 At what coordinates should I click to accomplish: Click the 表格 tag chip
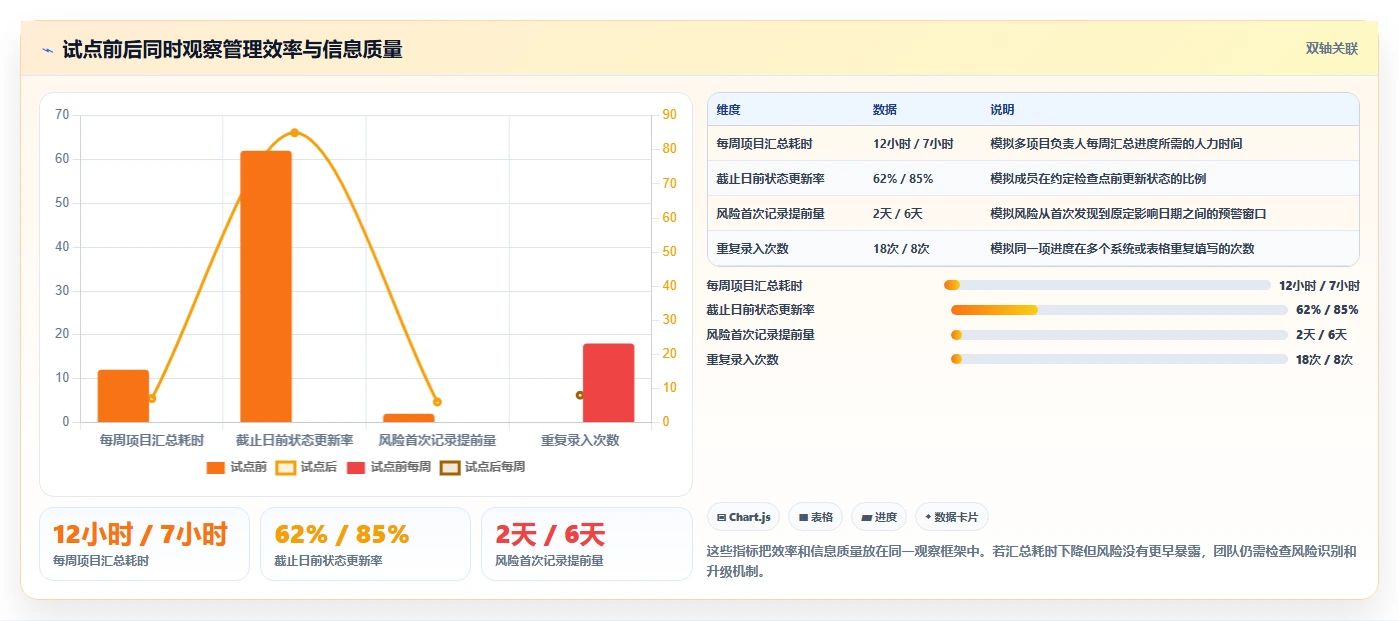pyautogui.click(x=816, y=517)
